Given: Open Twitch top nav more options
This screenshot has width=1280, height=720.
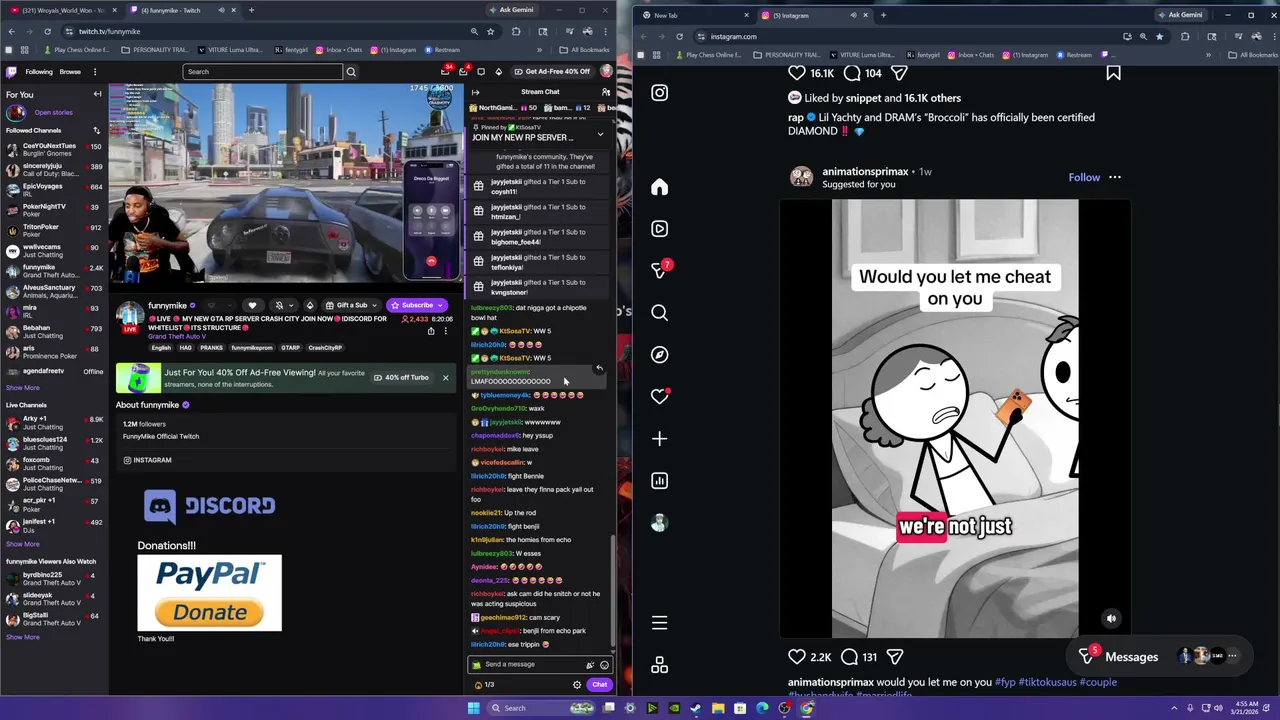Looking at the screenshot, I should point(95,72).
